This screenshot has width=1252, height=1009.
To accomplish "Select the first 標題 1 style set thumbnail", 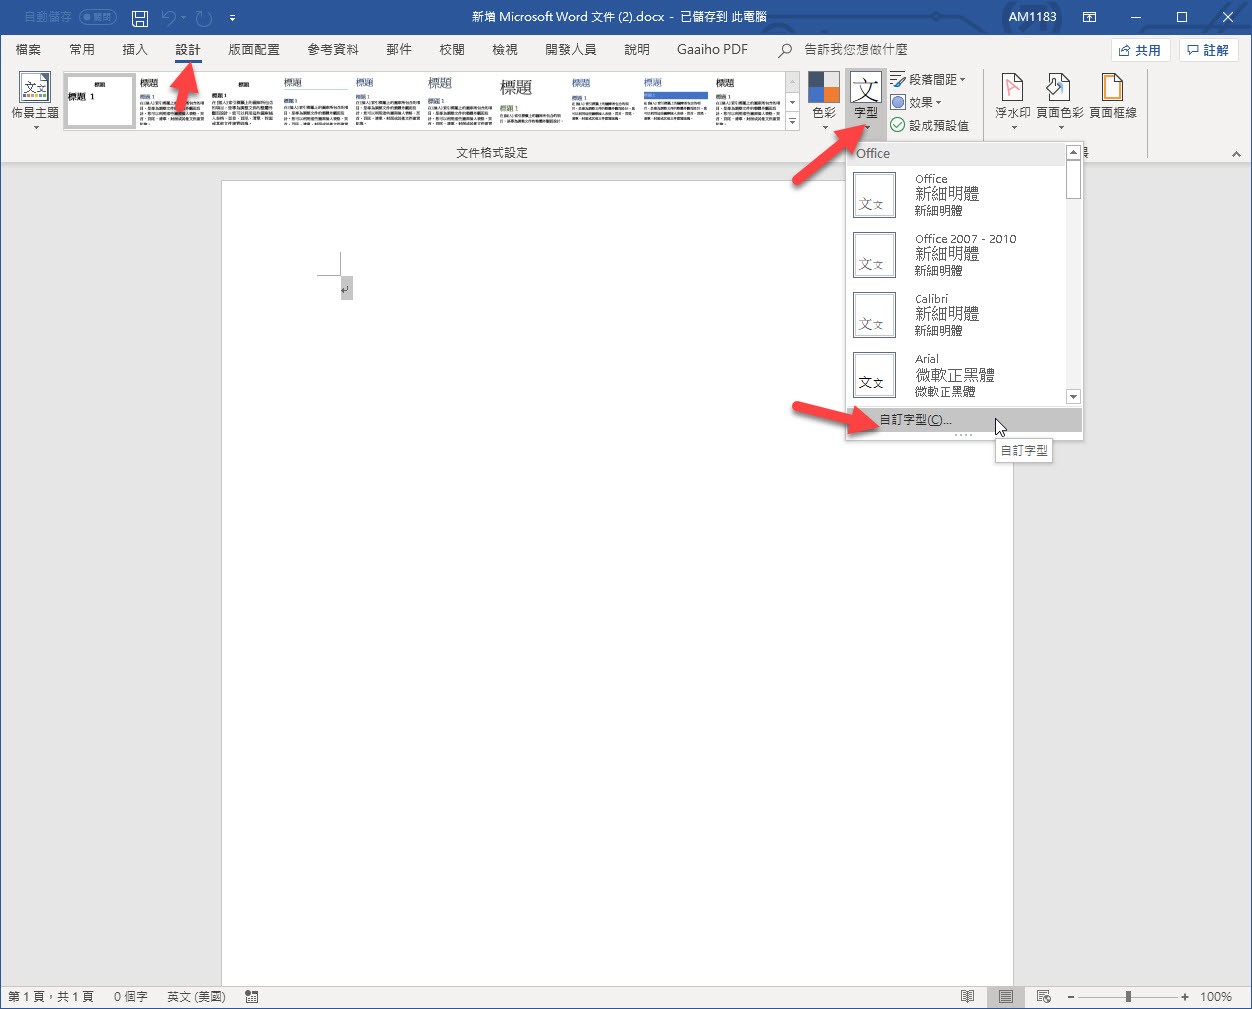I will (100, 101).
